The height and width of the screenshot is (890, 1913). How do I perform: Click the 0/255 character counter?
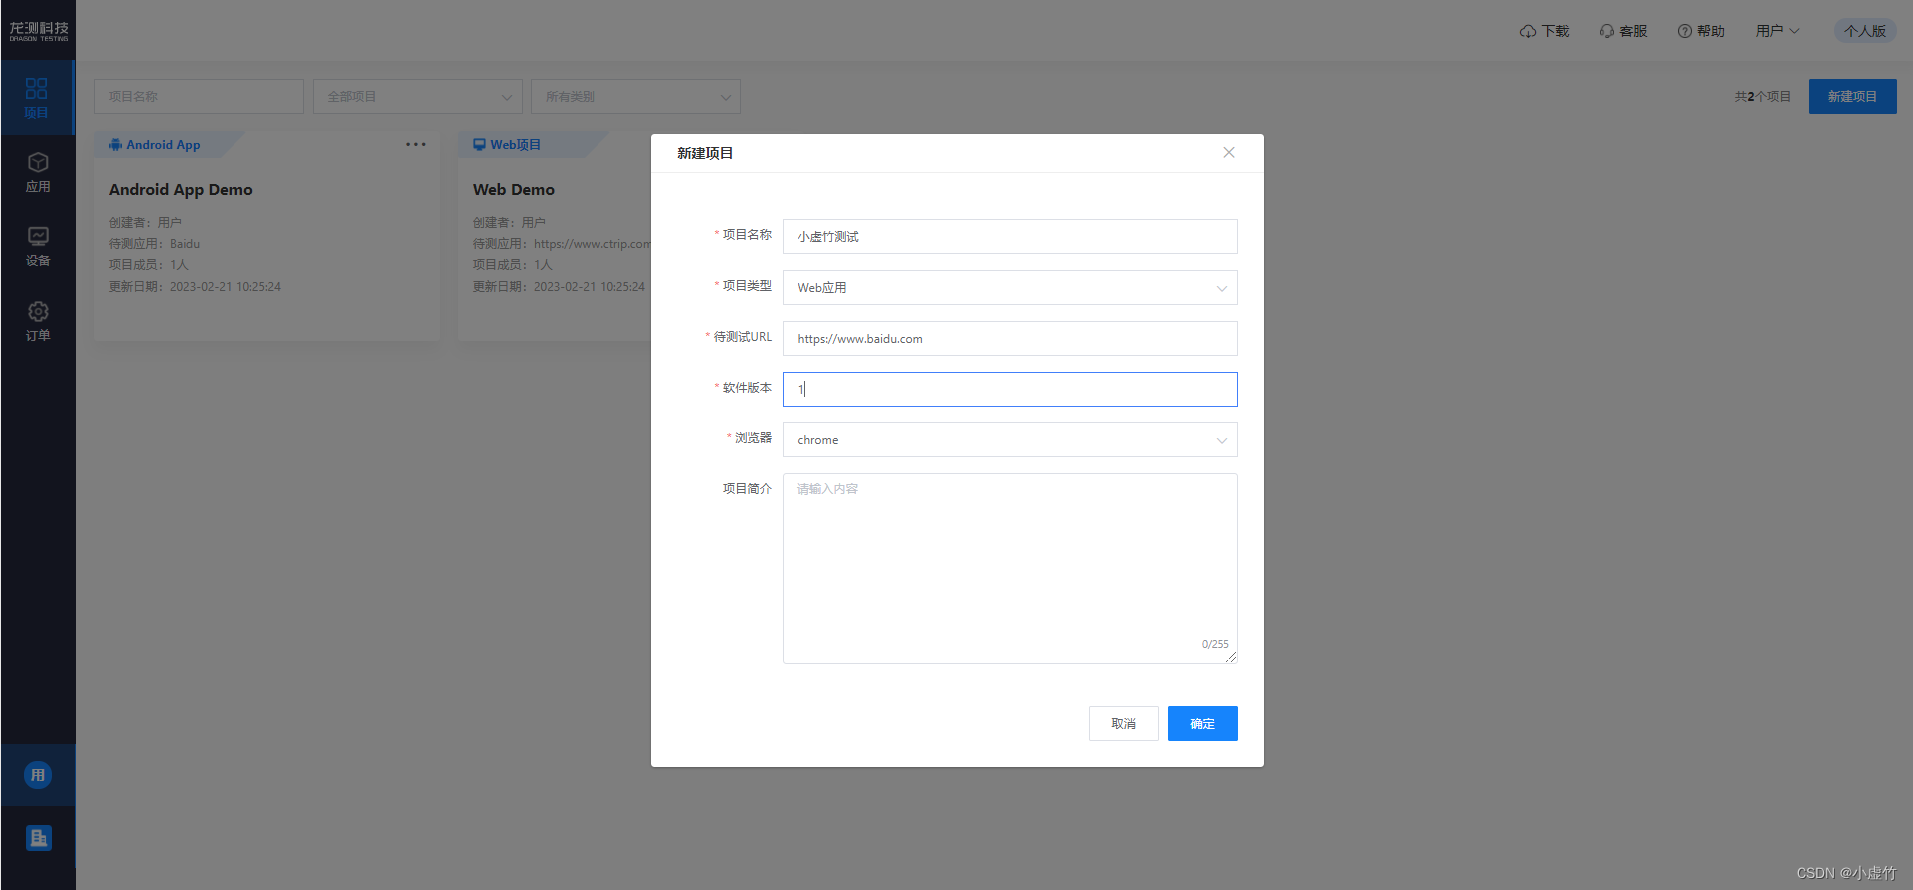[x=1215, y=644]
